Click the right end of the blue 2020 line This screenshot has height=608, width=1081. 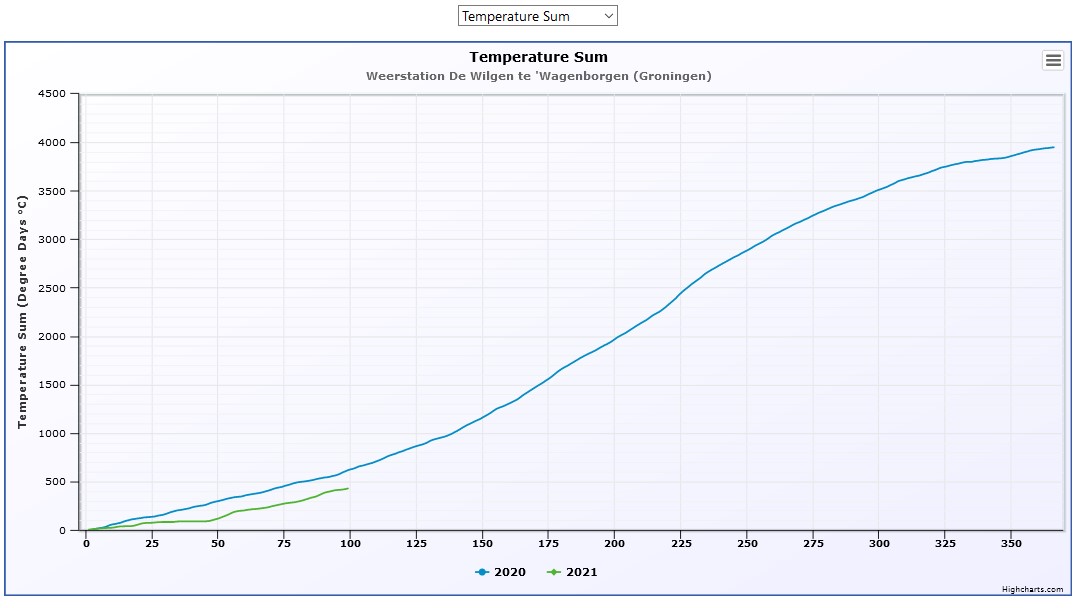[x=1052, y=147]
